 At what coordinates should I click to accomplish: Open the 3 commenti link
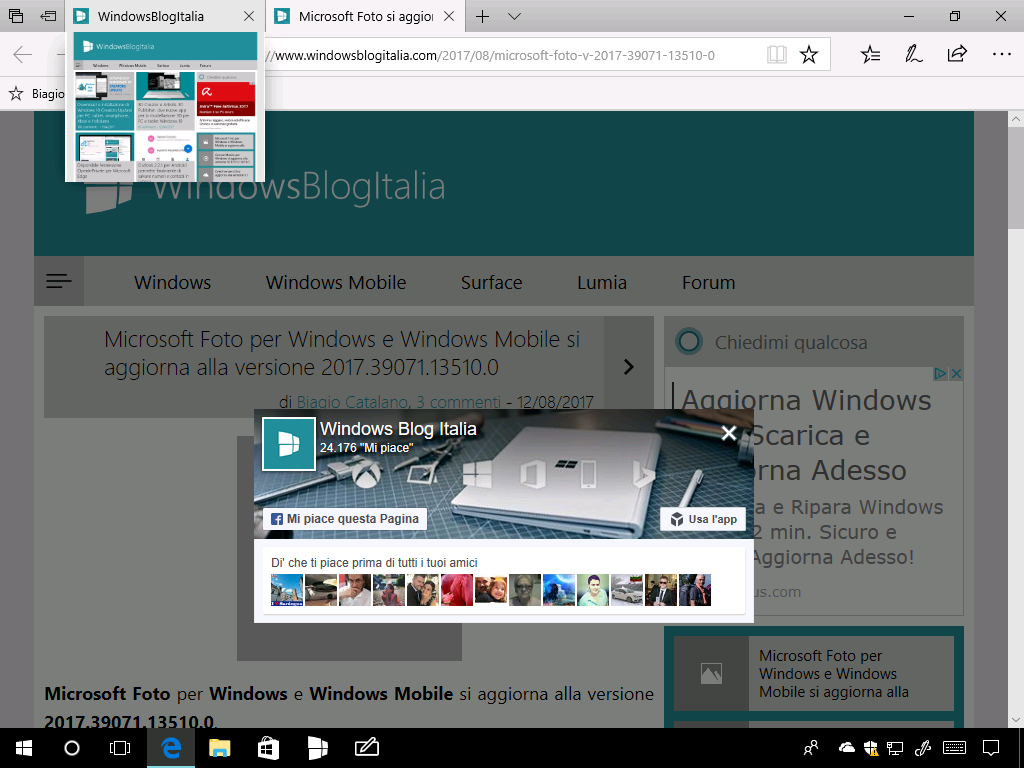coord(458,402)
